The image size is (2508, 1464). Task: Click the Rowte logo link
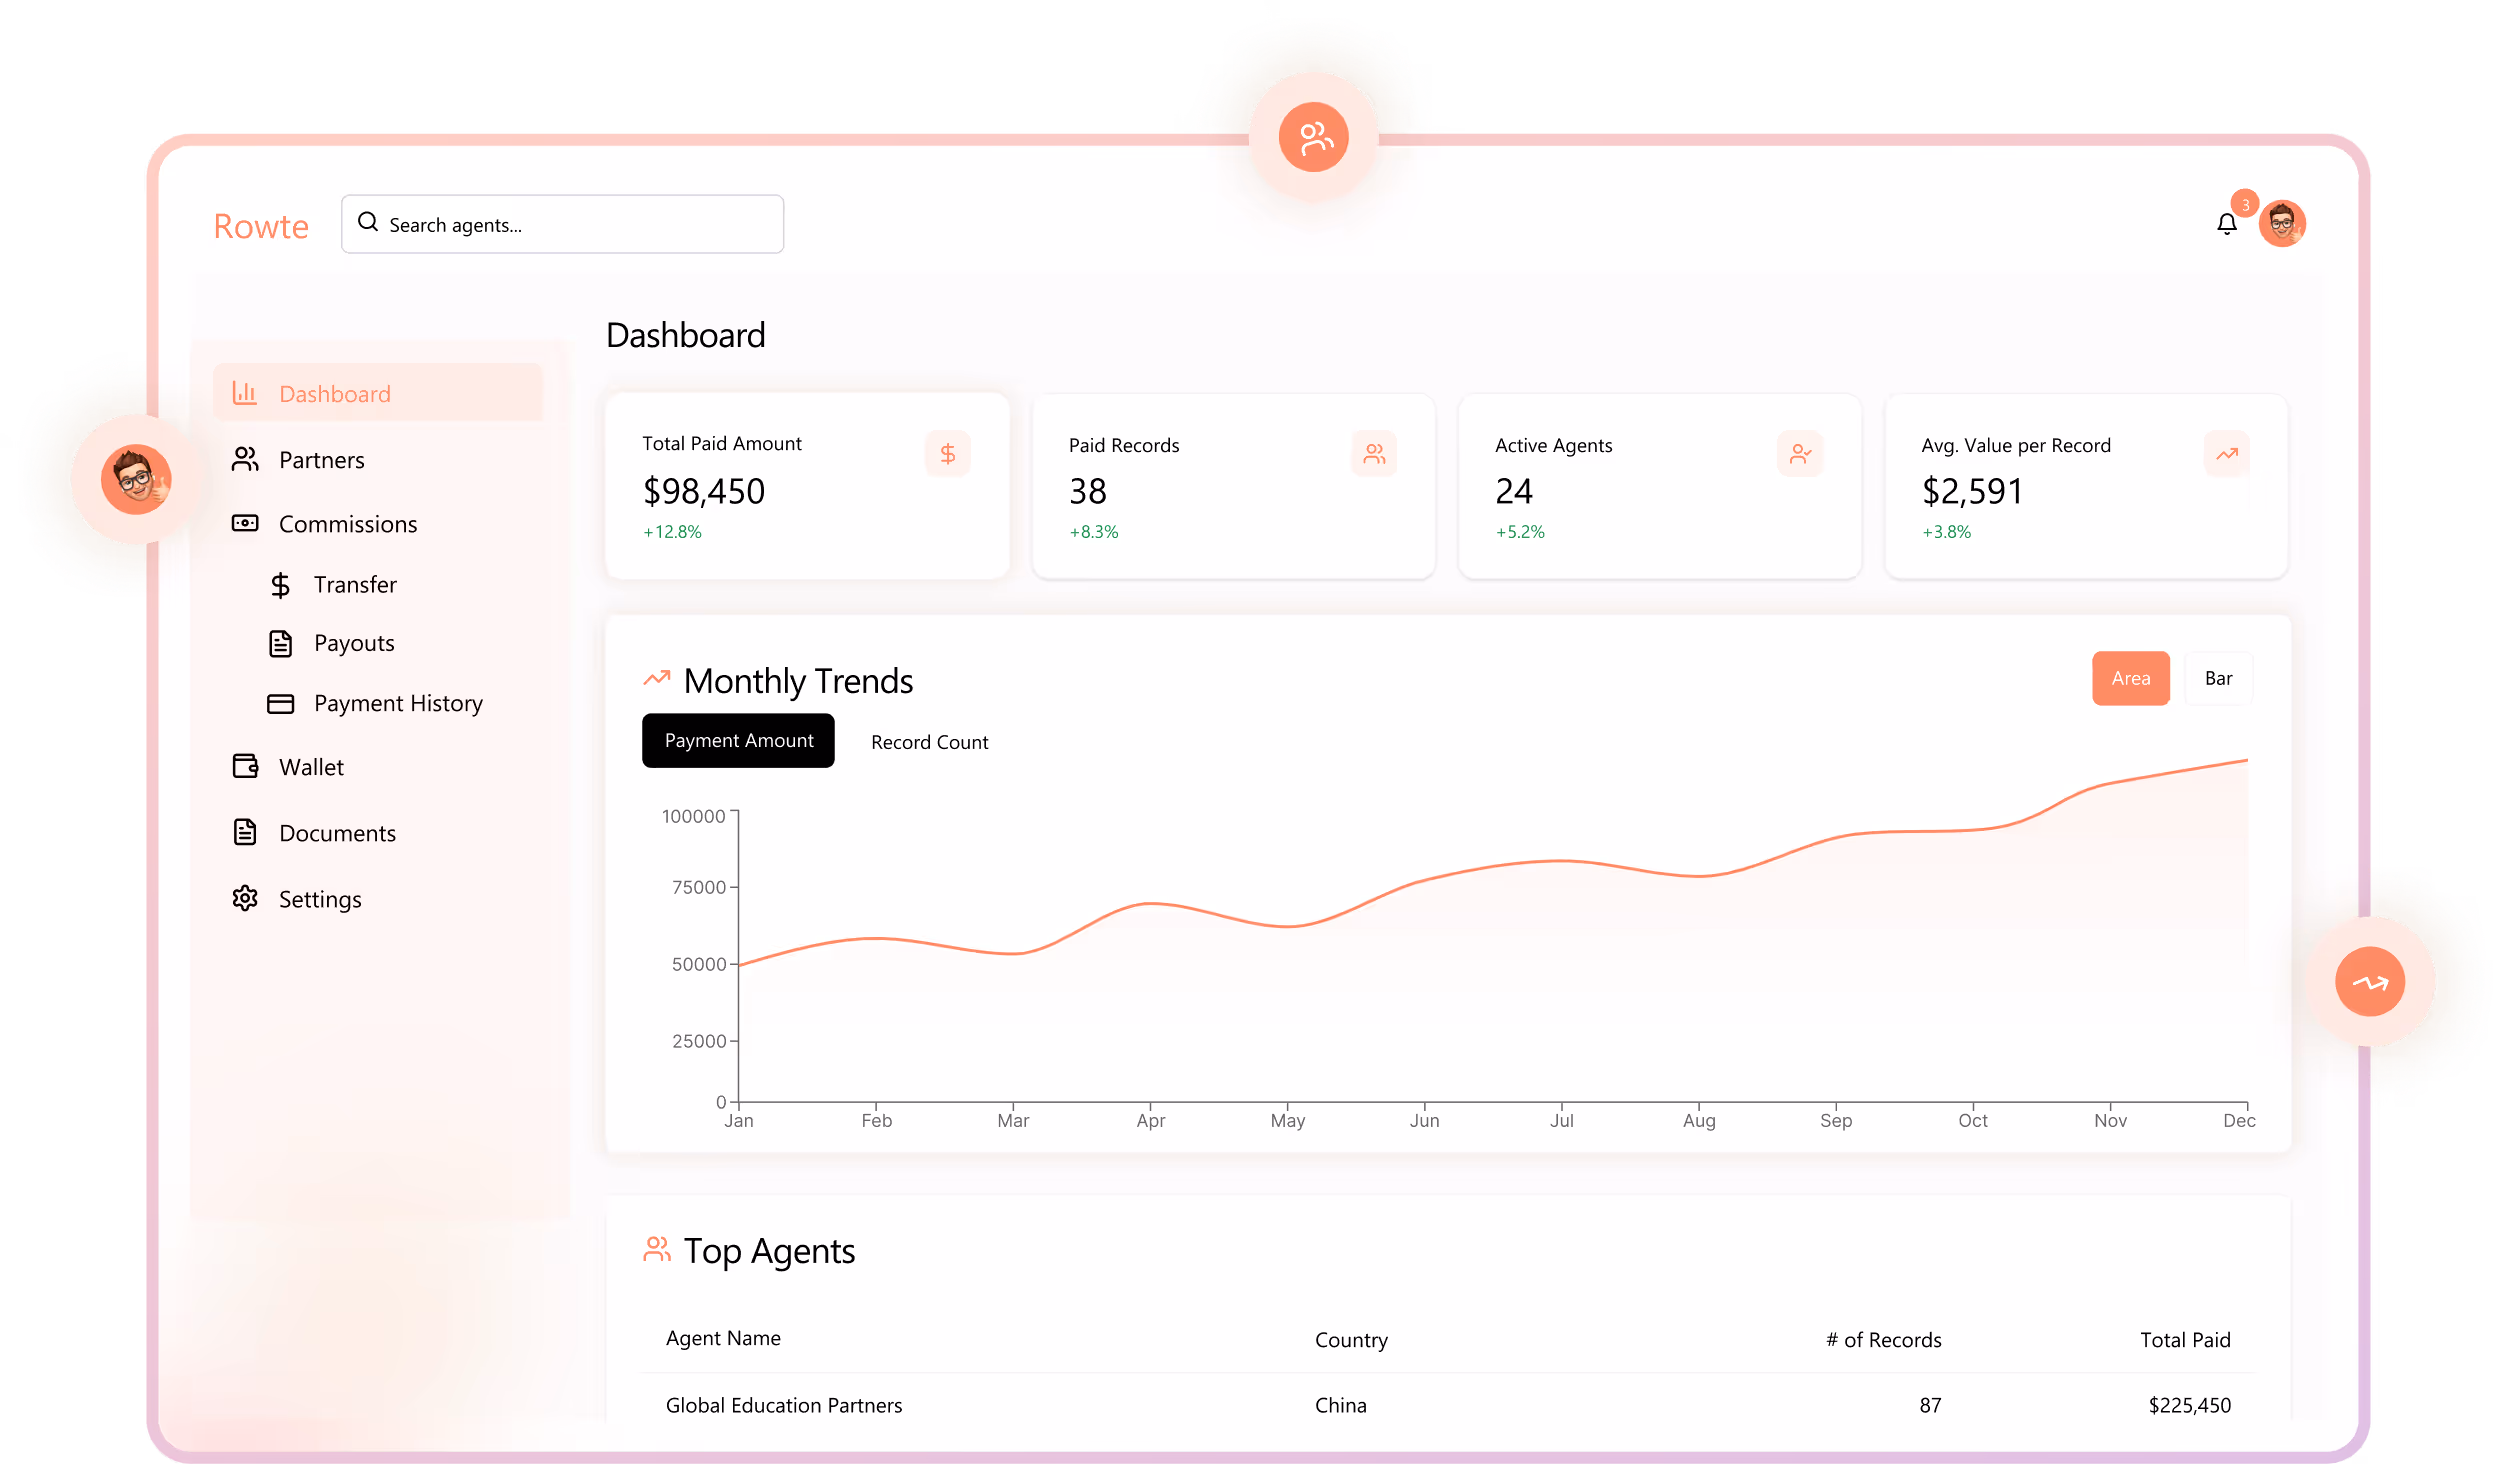(x=261, y=226)
